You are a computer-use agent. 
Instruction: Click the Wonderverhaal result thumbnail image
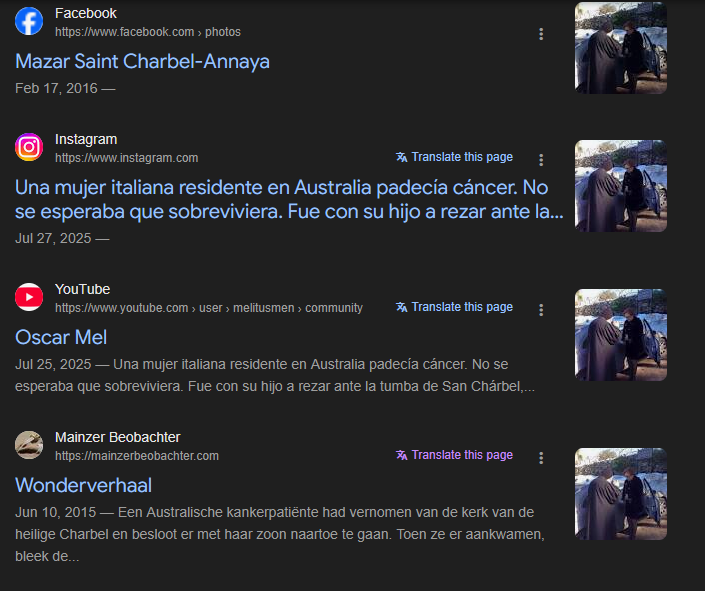point(620,493)
